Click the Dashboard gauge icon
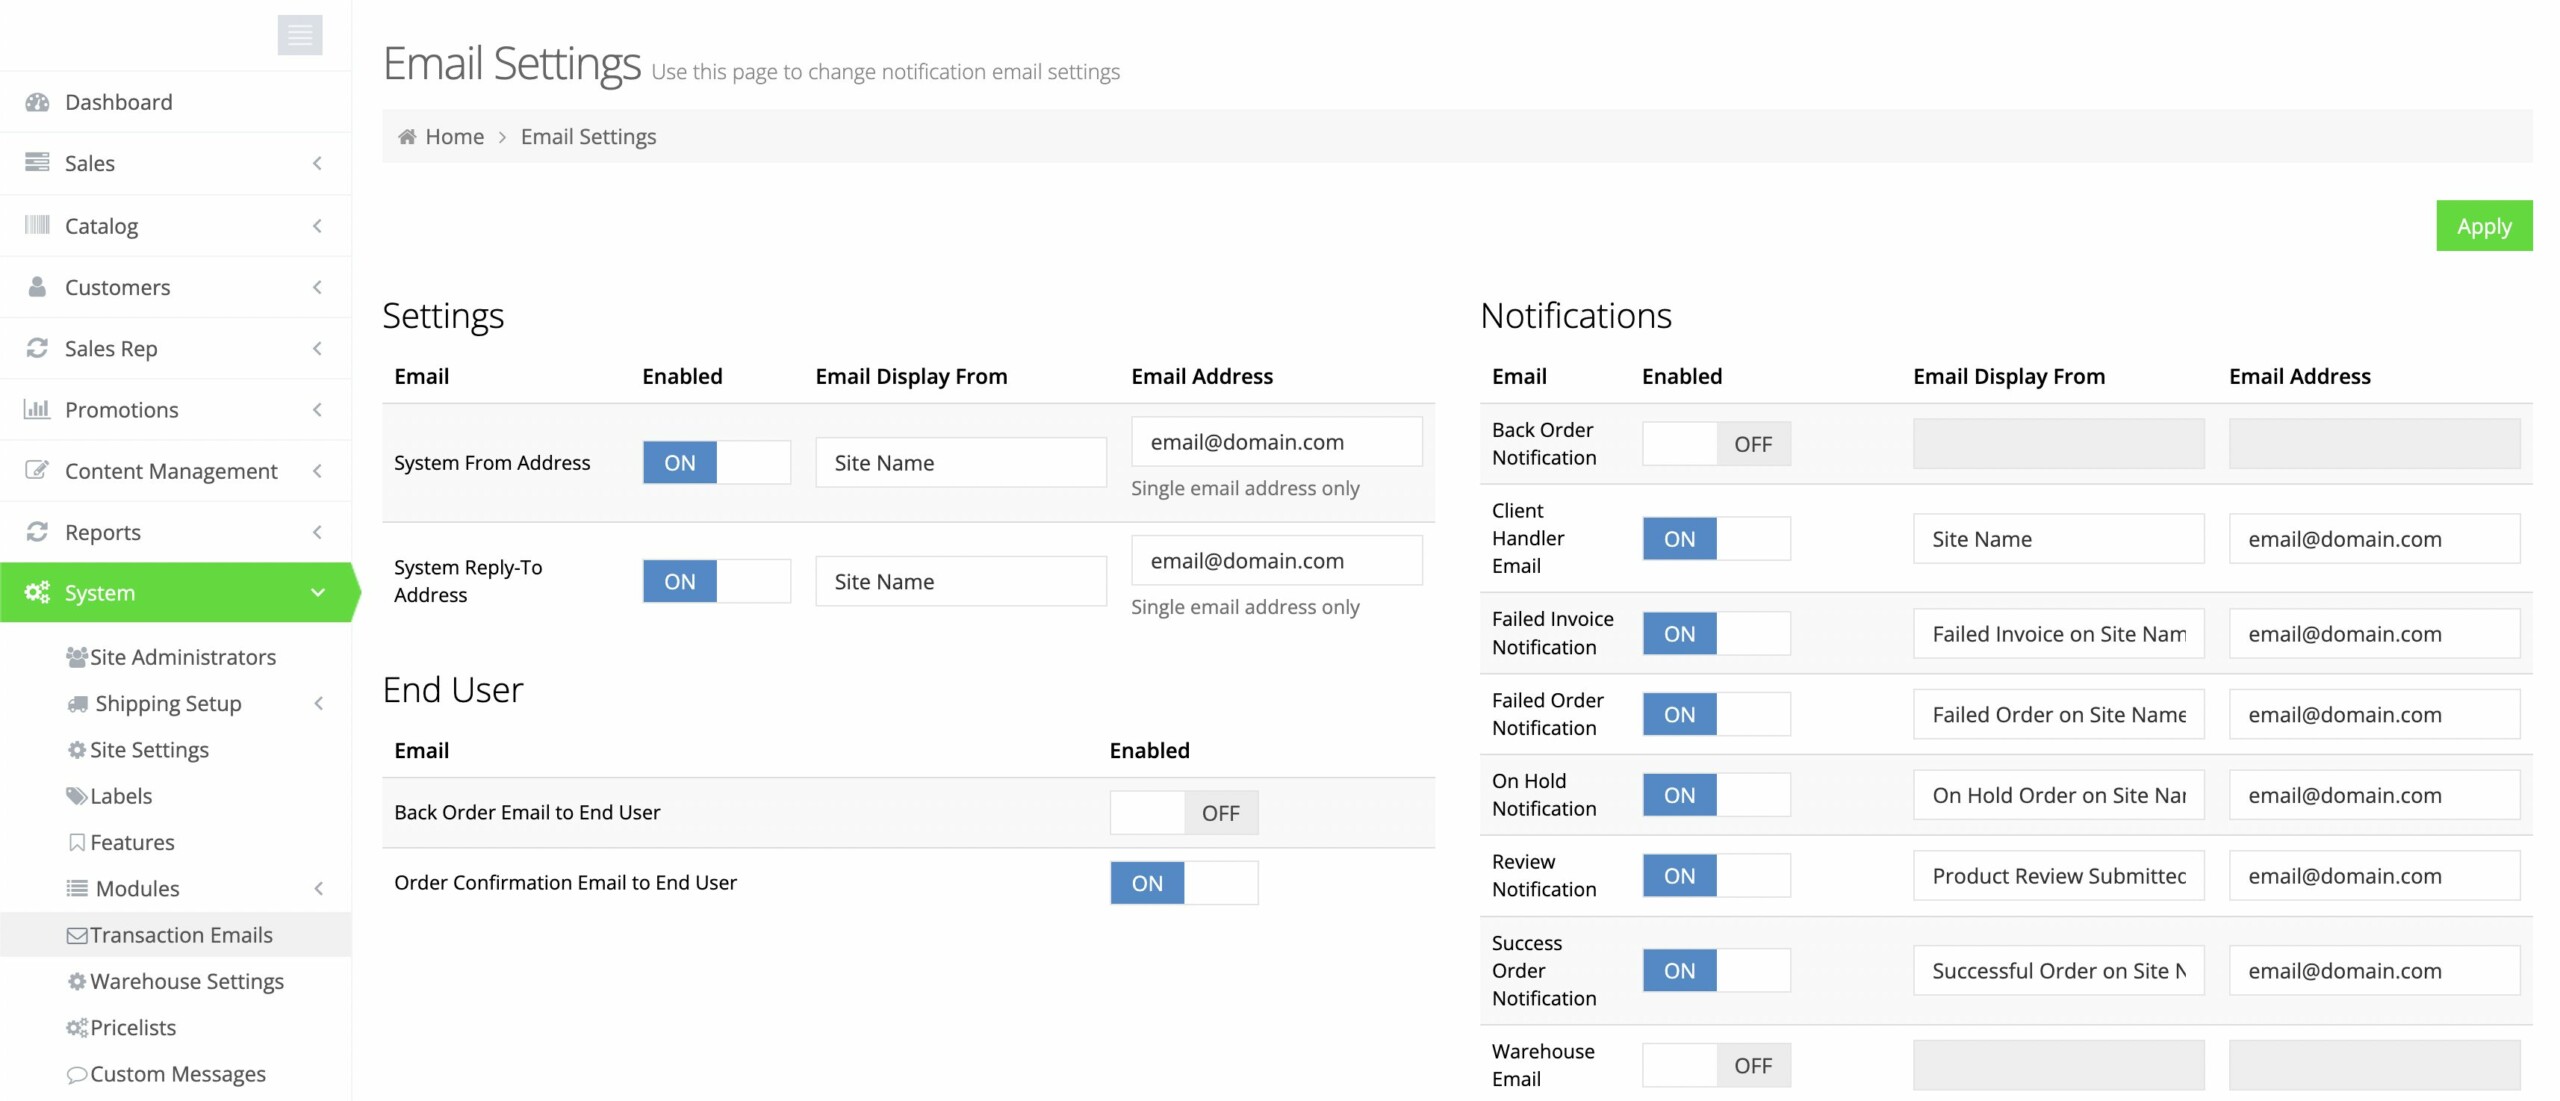 37,102
